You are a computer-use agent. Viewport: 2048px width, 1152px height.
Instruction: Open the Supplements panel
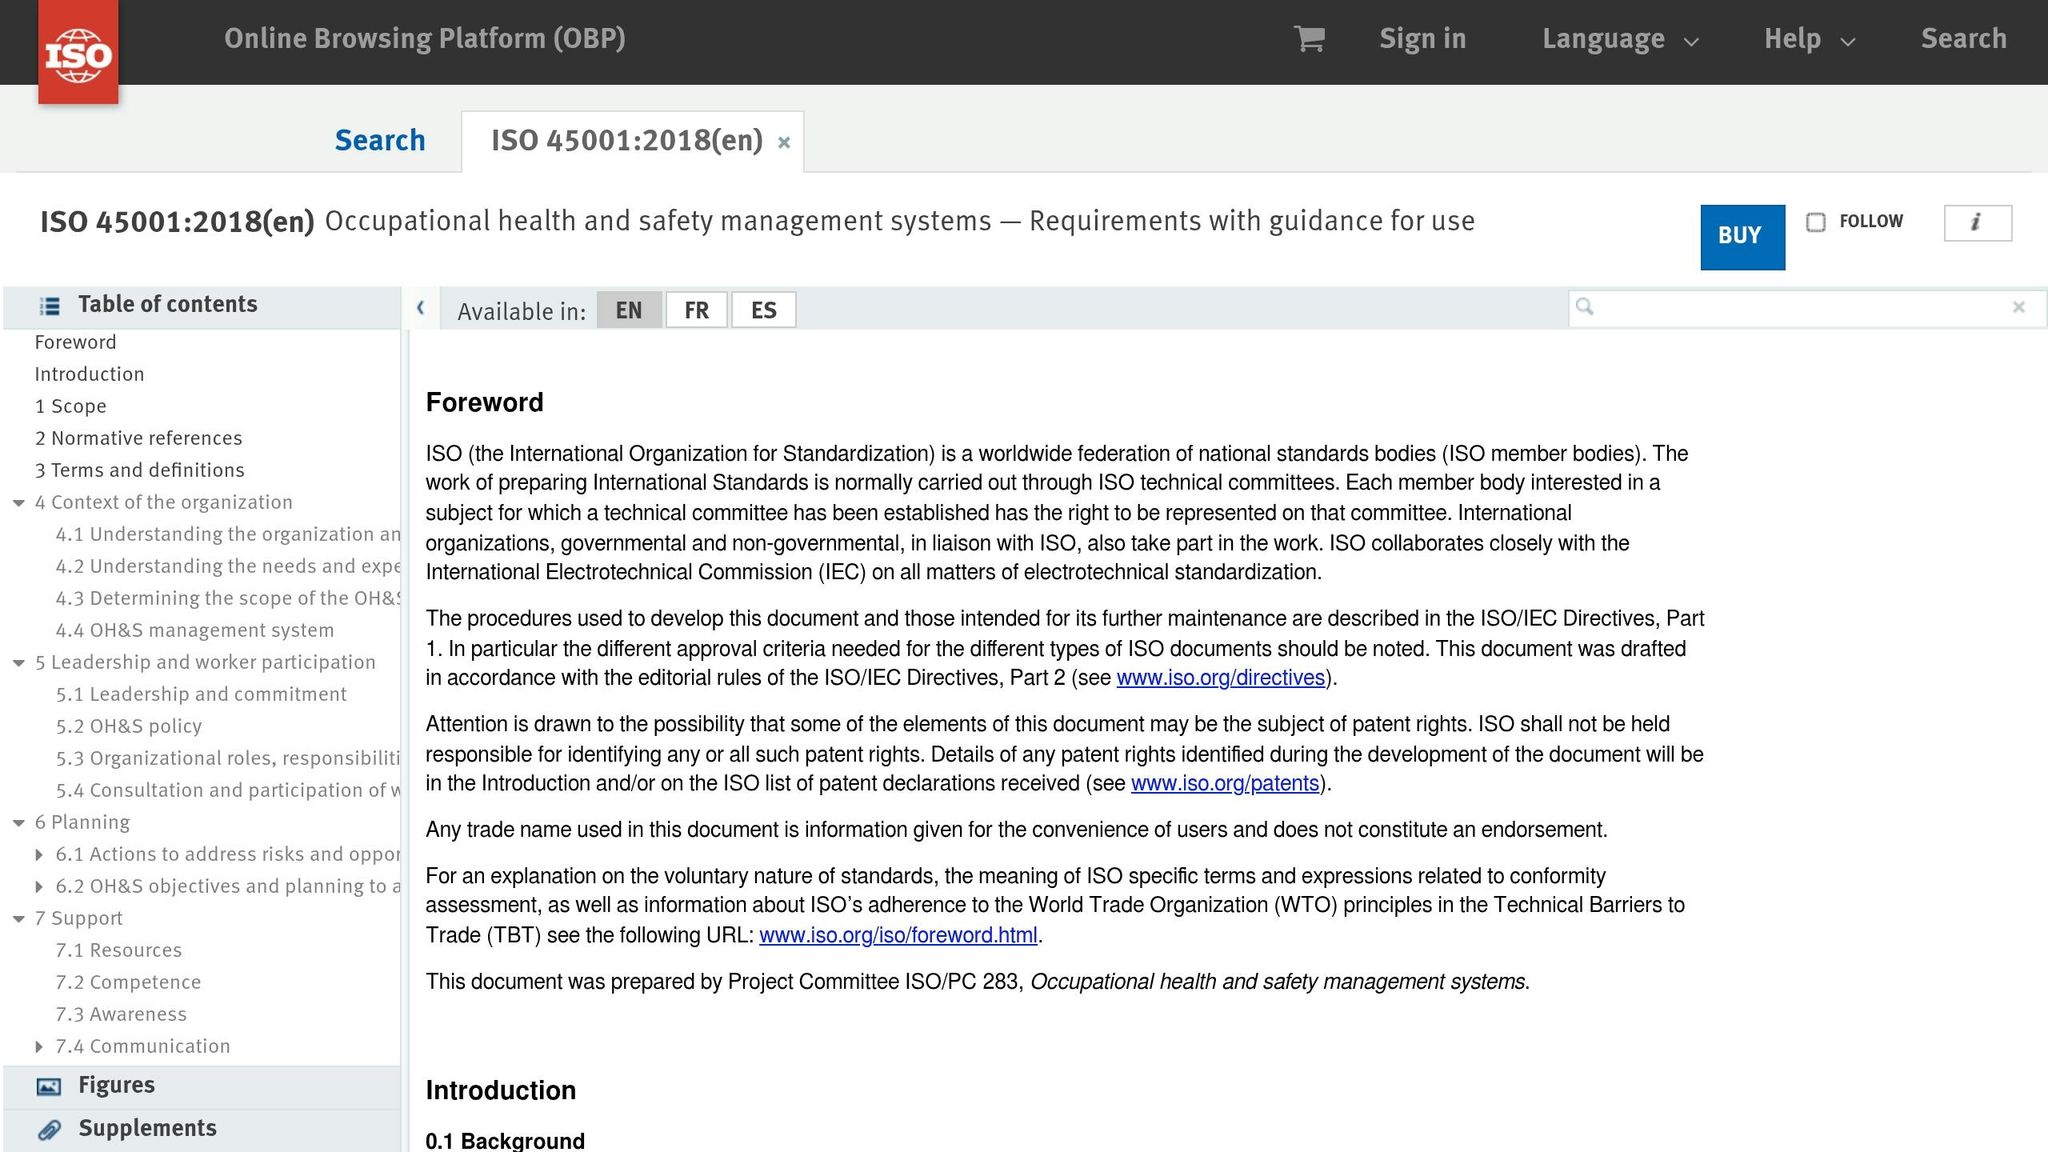click(201, 1130)
